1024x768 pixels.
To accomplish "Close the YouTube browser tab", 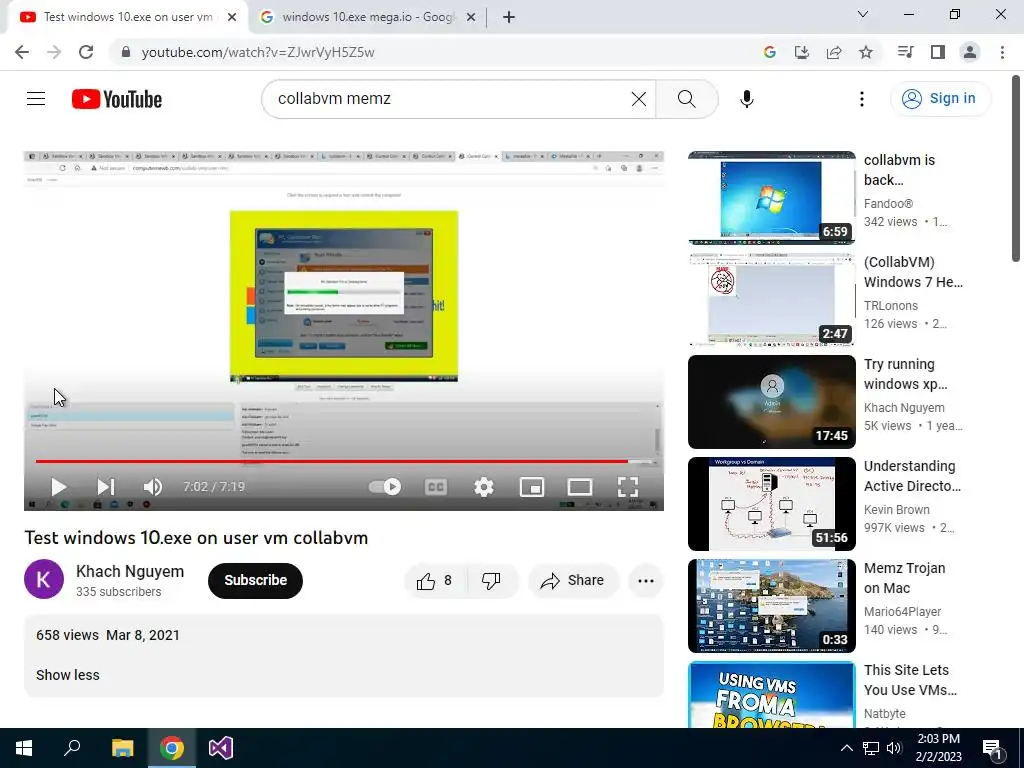I will click(232, 17).
